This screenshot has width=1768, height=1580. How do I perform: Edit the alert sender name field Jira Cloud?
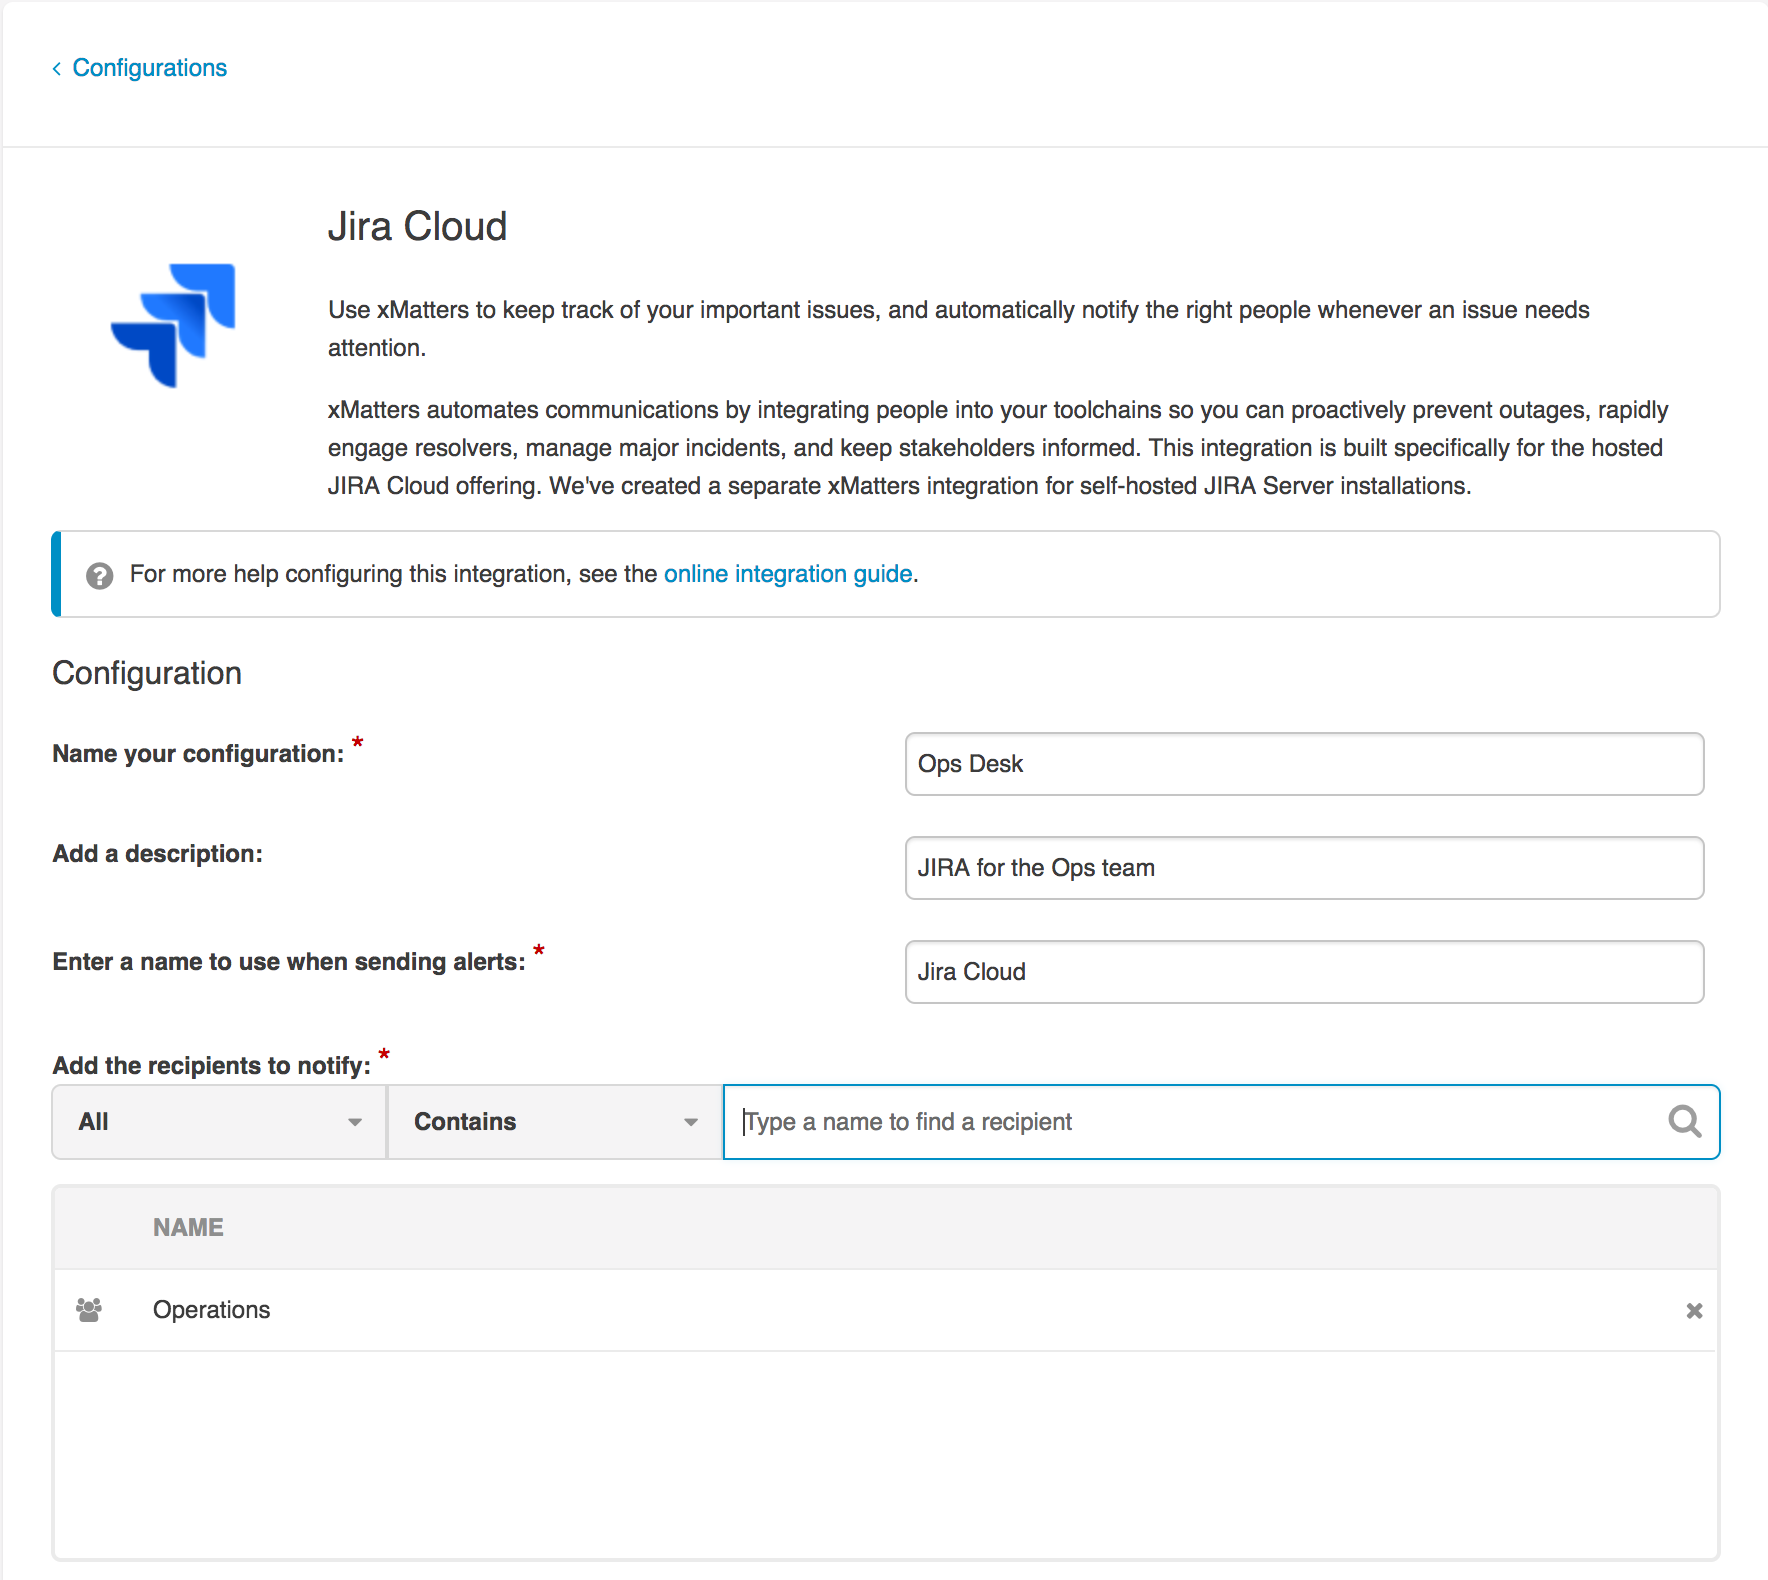1304,972
